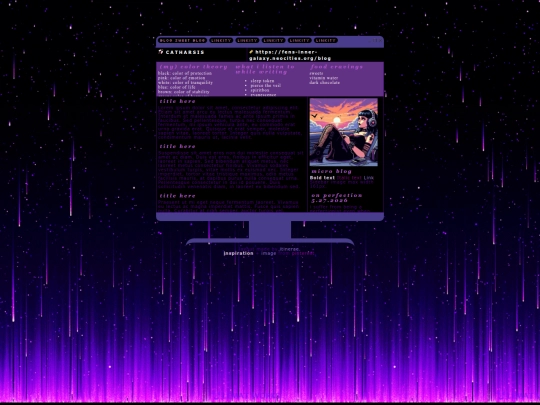Select the third 'title here' post heading

[x=177, y=196]
